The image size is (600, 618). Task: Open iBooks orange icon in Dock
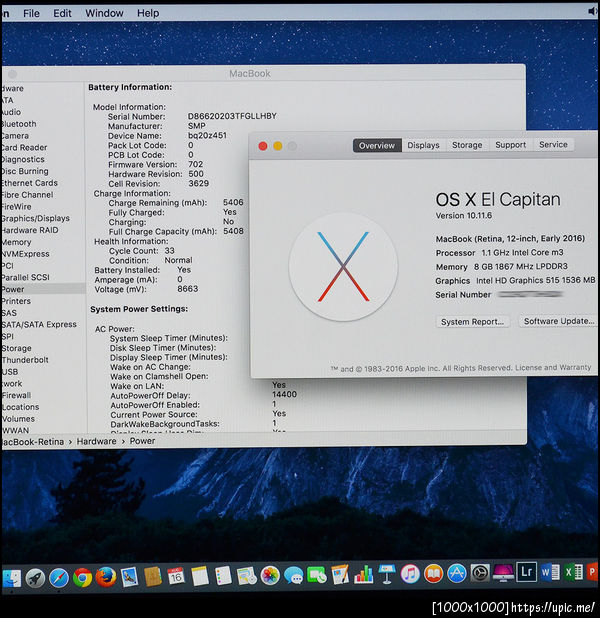point(434,573)
